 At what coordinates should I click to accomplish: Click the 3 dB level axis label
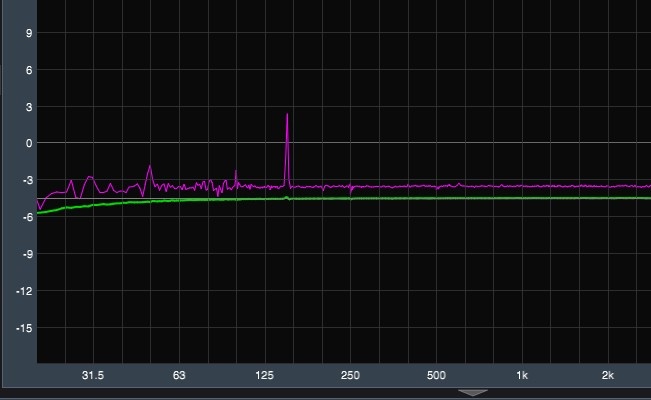[x=29, y=107]
